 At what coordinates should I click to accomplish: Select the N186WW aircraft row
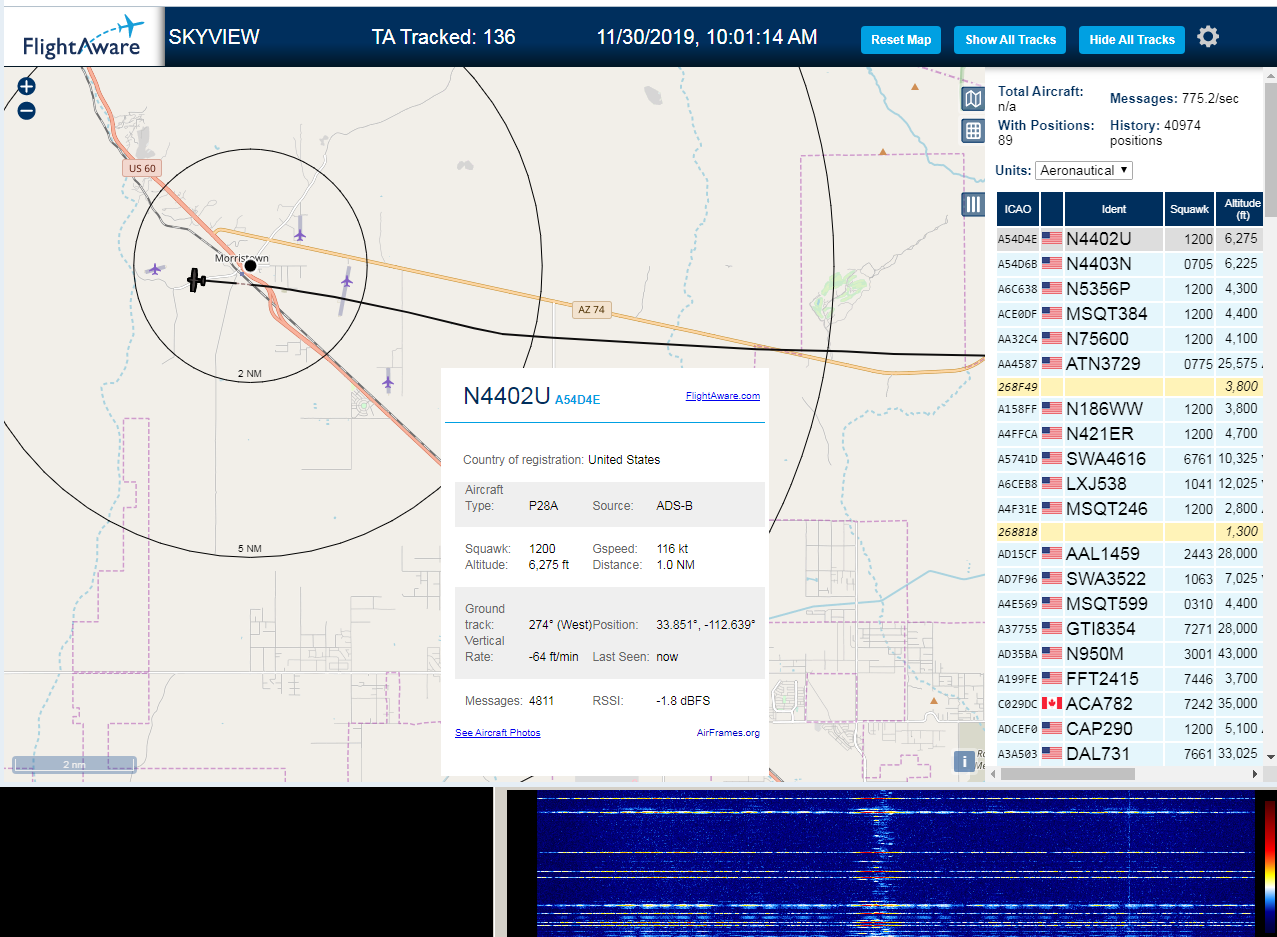(x=1130, y=409)
